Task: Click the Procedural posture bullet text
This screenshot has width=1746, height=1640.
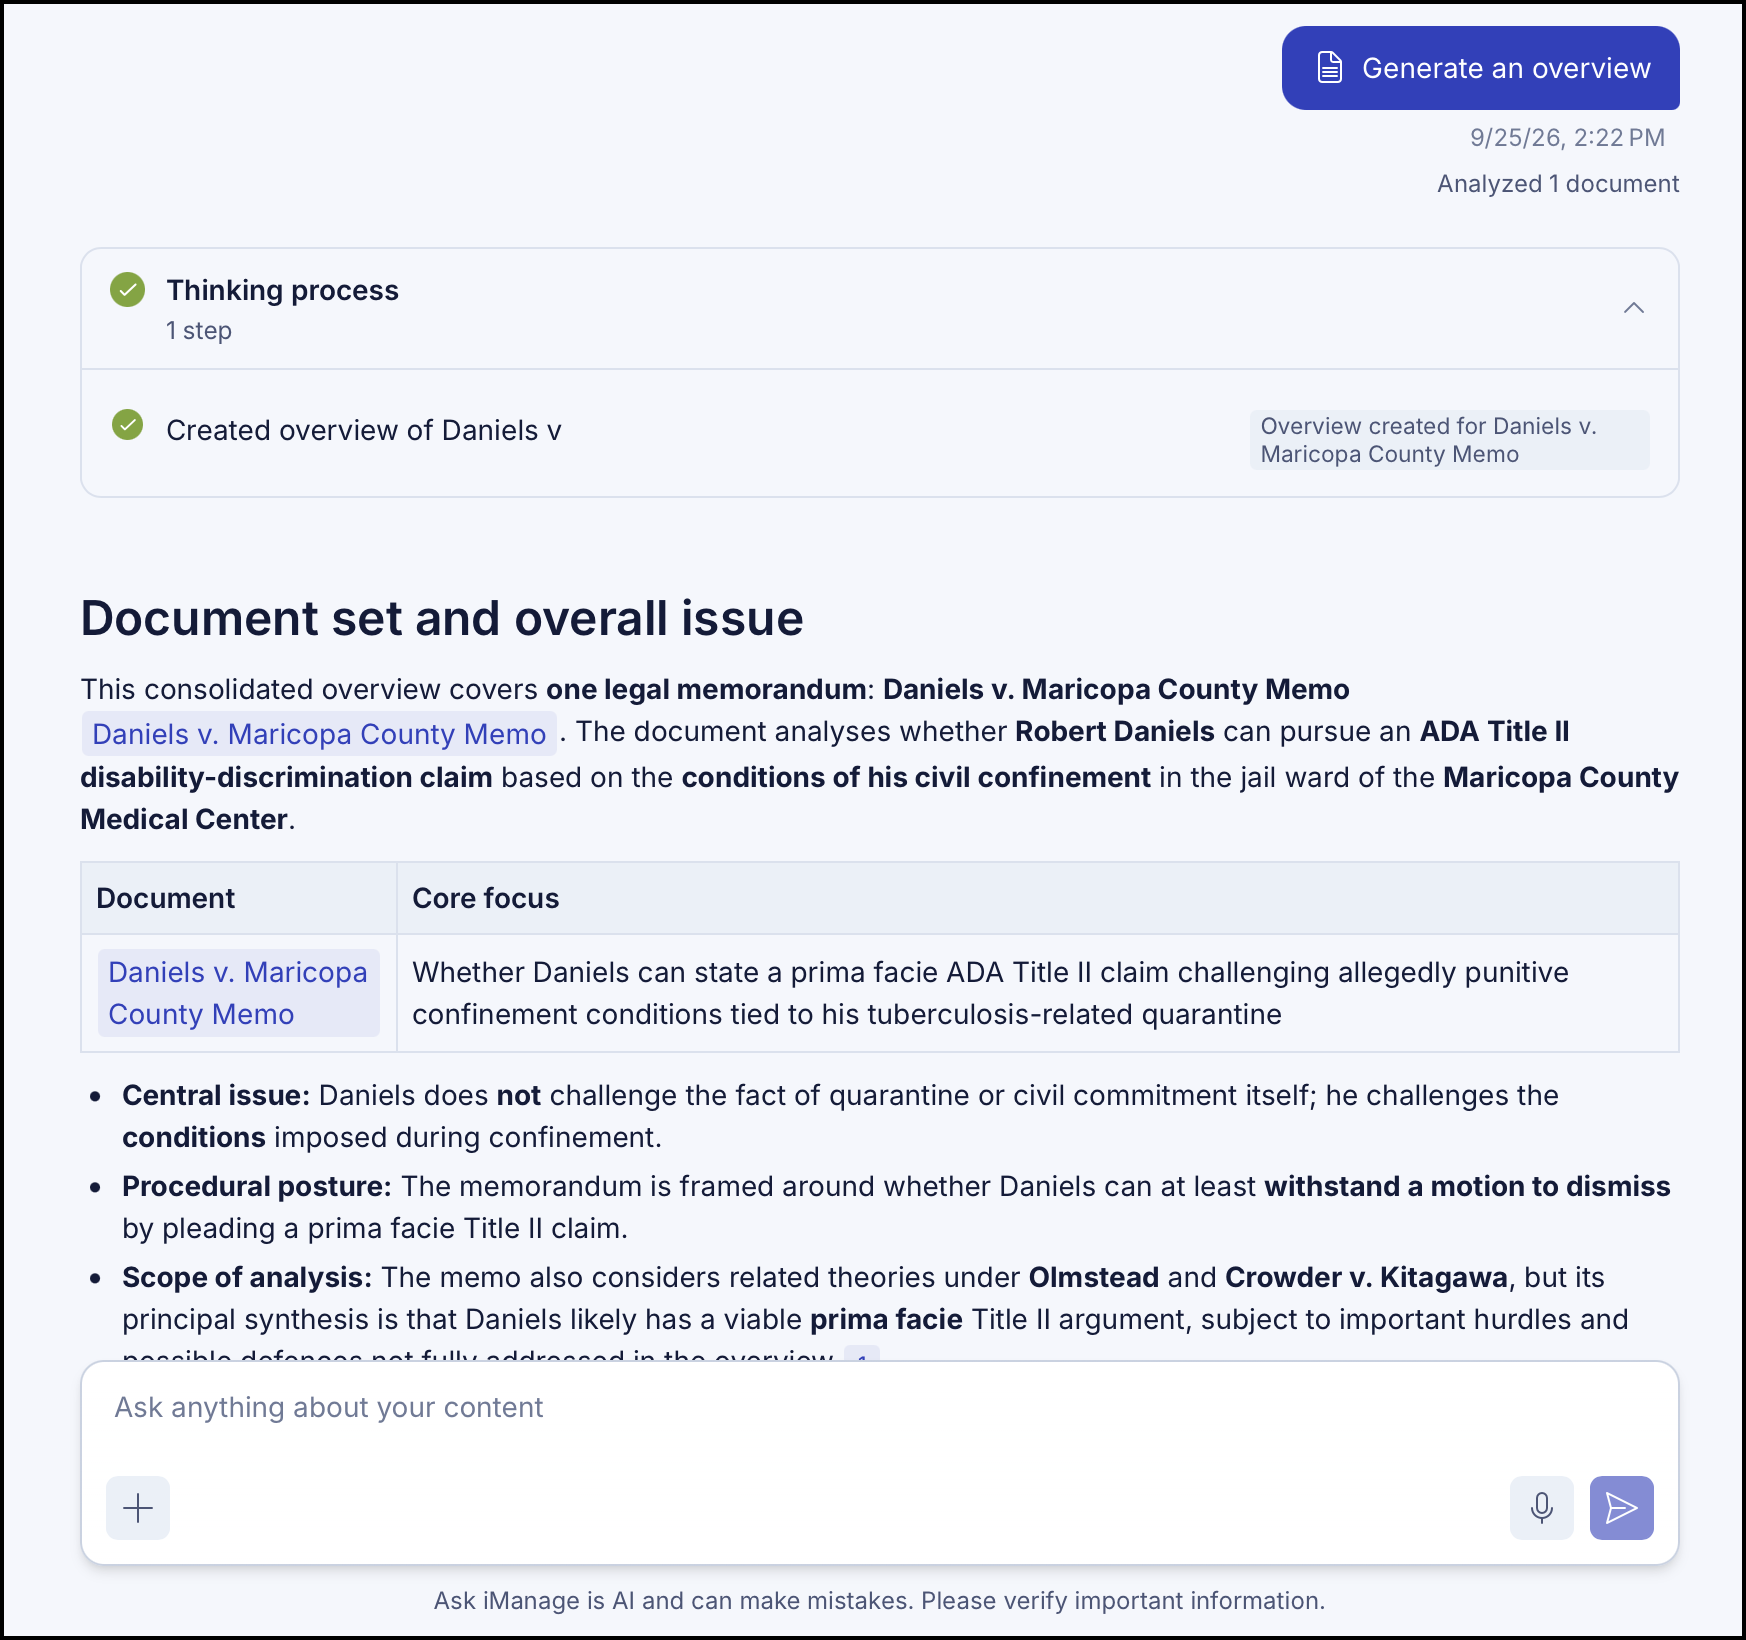Action: (896, 1207)
